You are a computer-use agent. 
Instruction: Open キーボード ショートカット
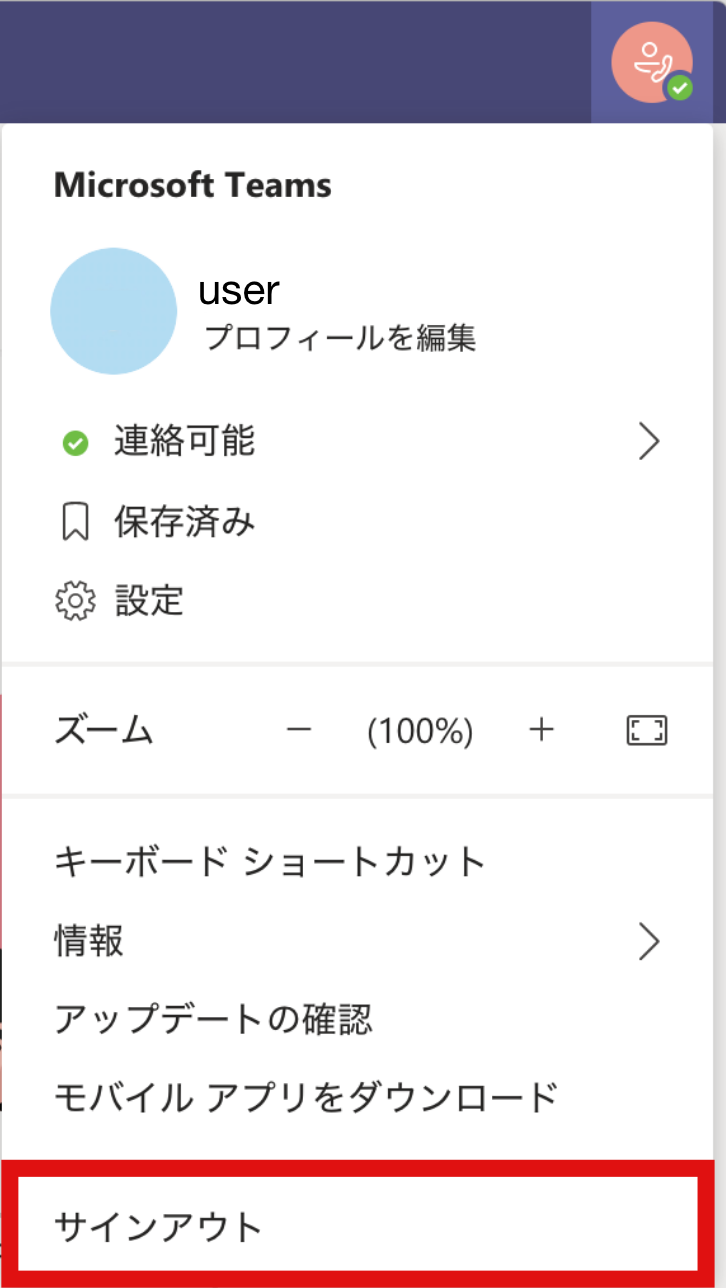tap(270, 861)
